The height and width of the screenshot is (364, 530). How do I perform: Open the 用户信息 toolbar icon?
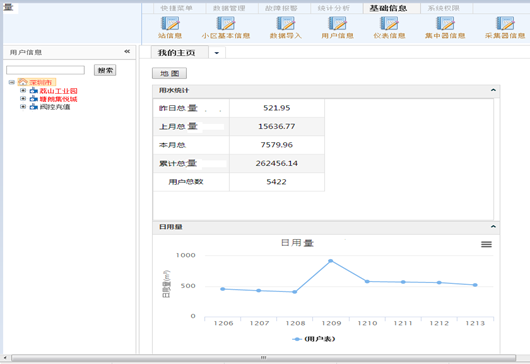337,24
